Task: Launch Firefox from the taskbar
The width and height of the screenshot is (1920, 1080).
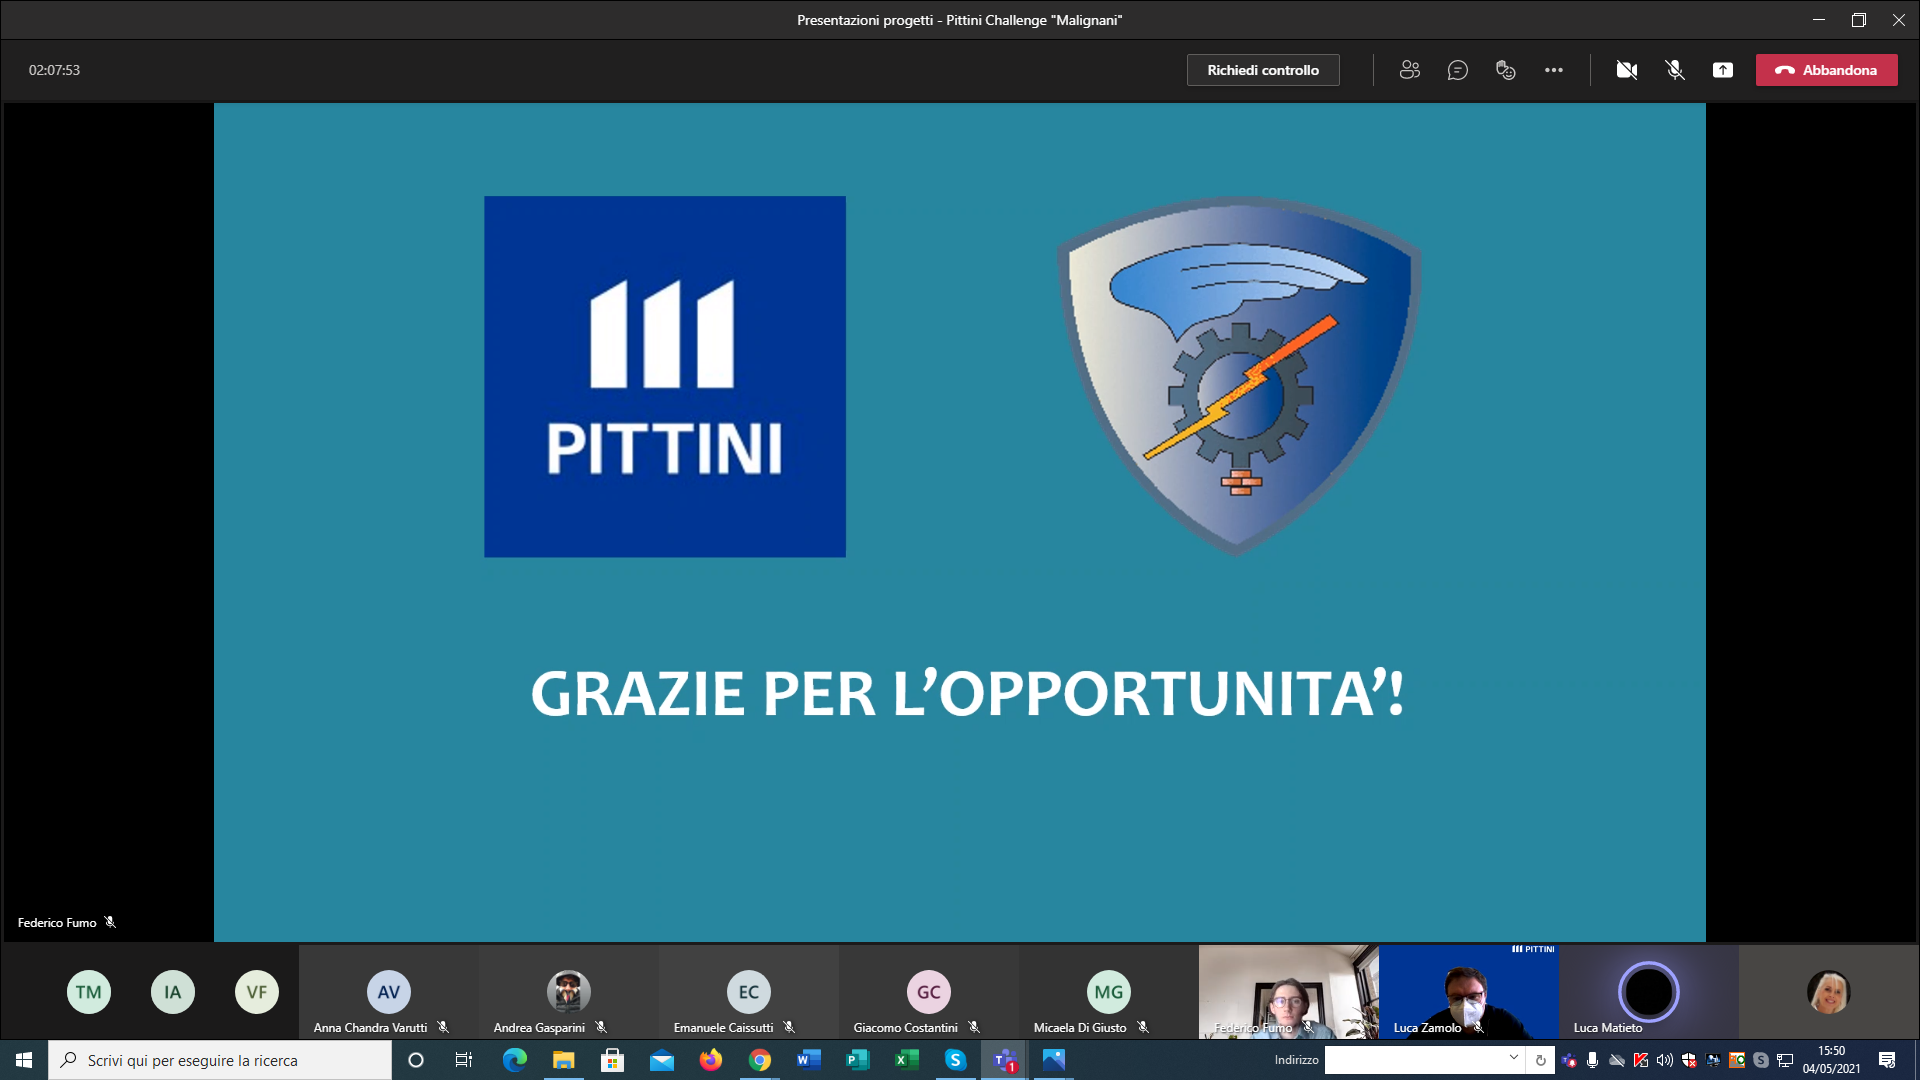Action: pyautogui.click(x=711, y=1060)
